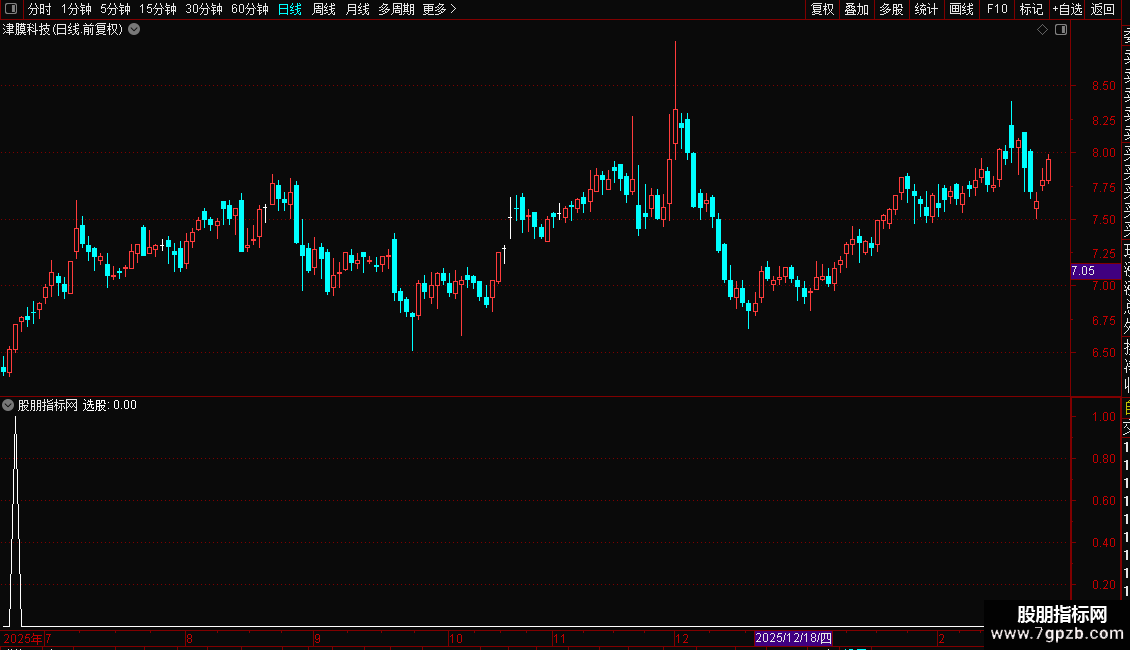Viewport: 1130px width, 650px height.
Task: Click month 11 on time axis
Action: [559, 638]
